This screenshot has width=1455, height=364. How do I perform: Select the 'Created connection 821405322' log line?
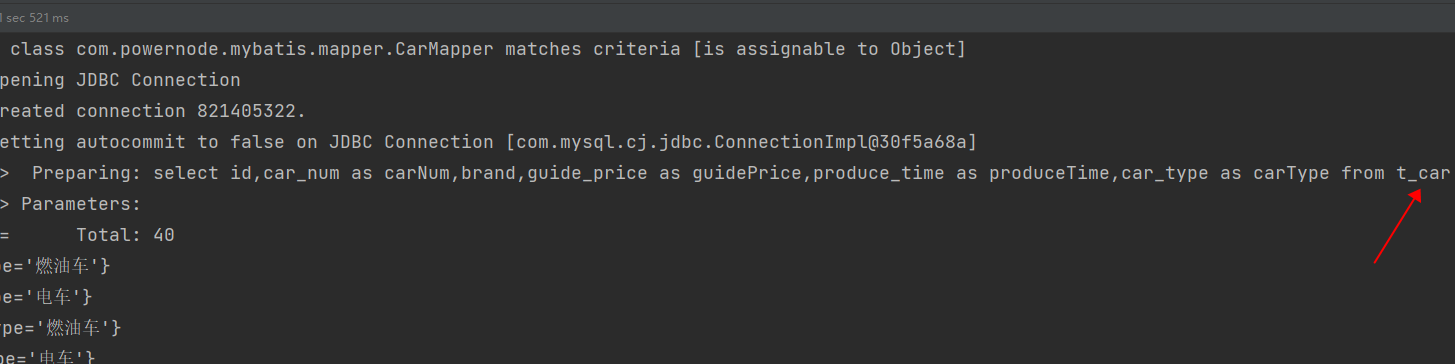click(153, 111)
